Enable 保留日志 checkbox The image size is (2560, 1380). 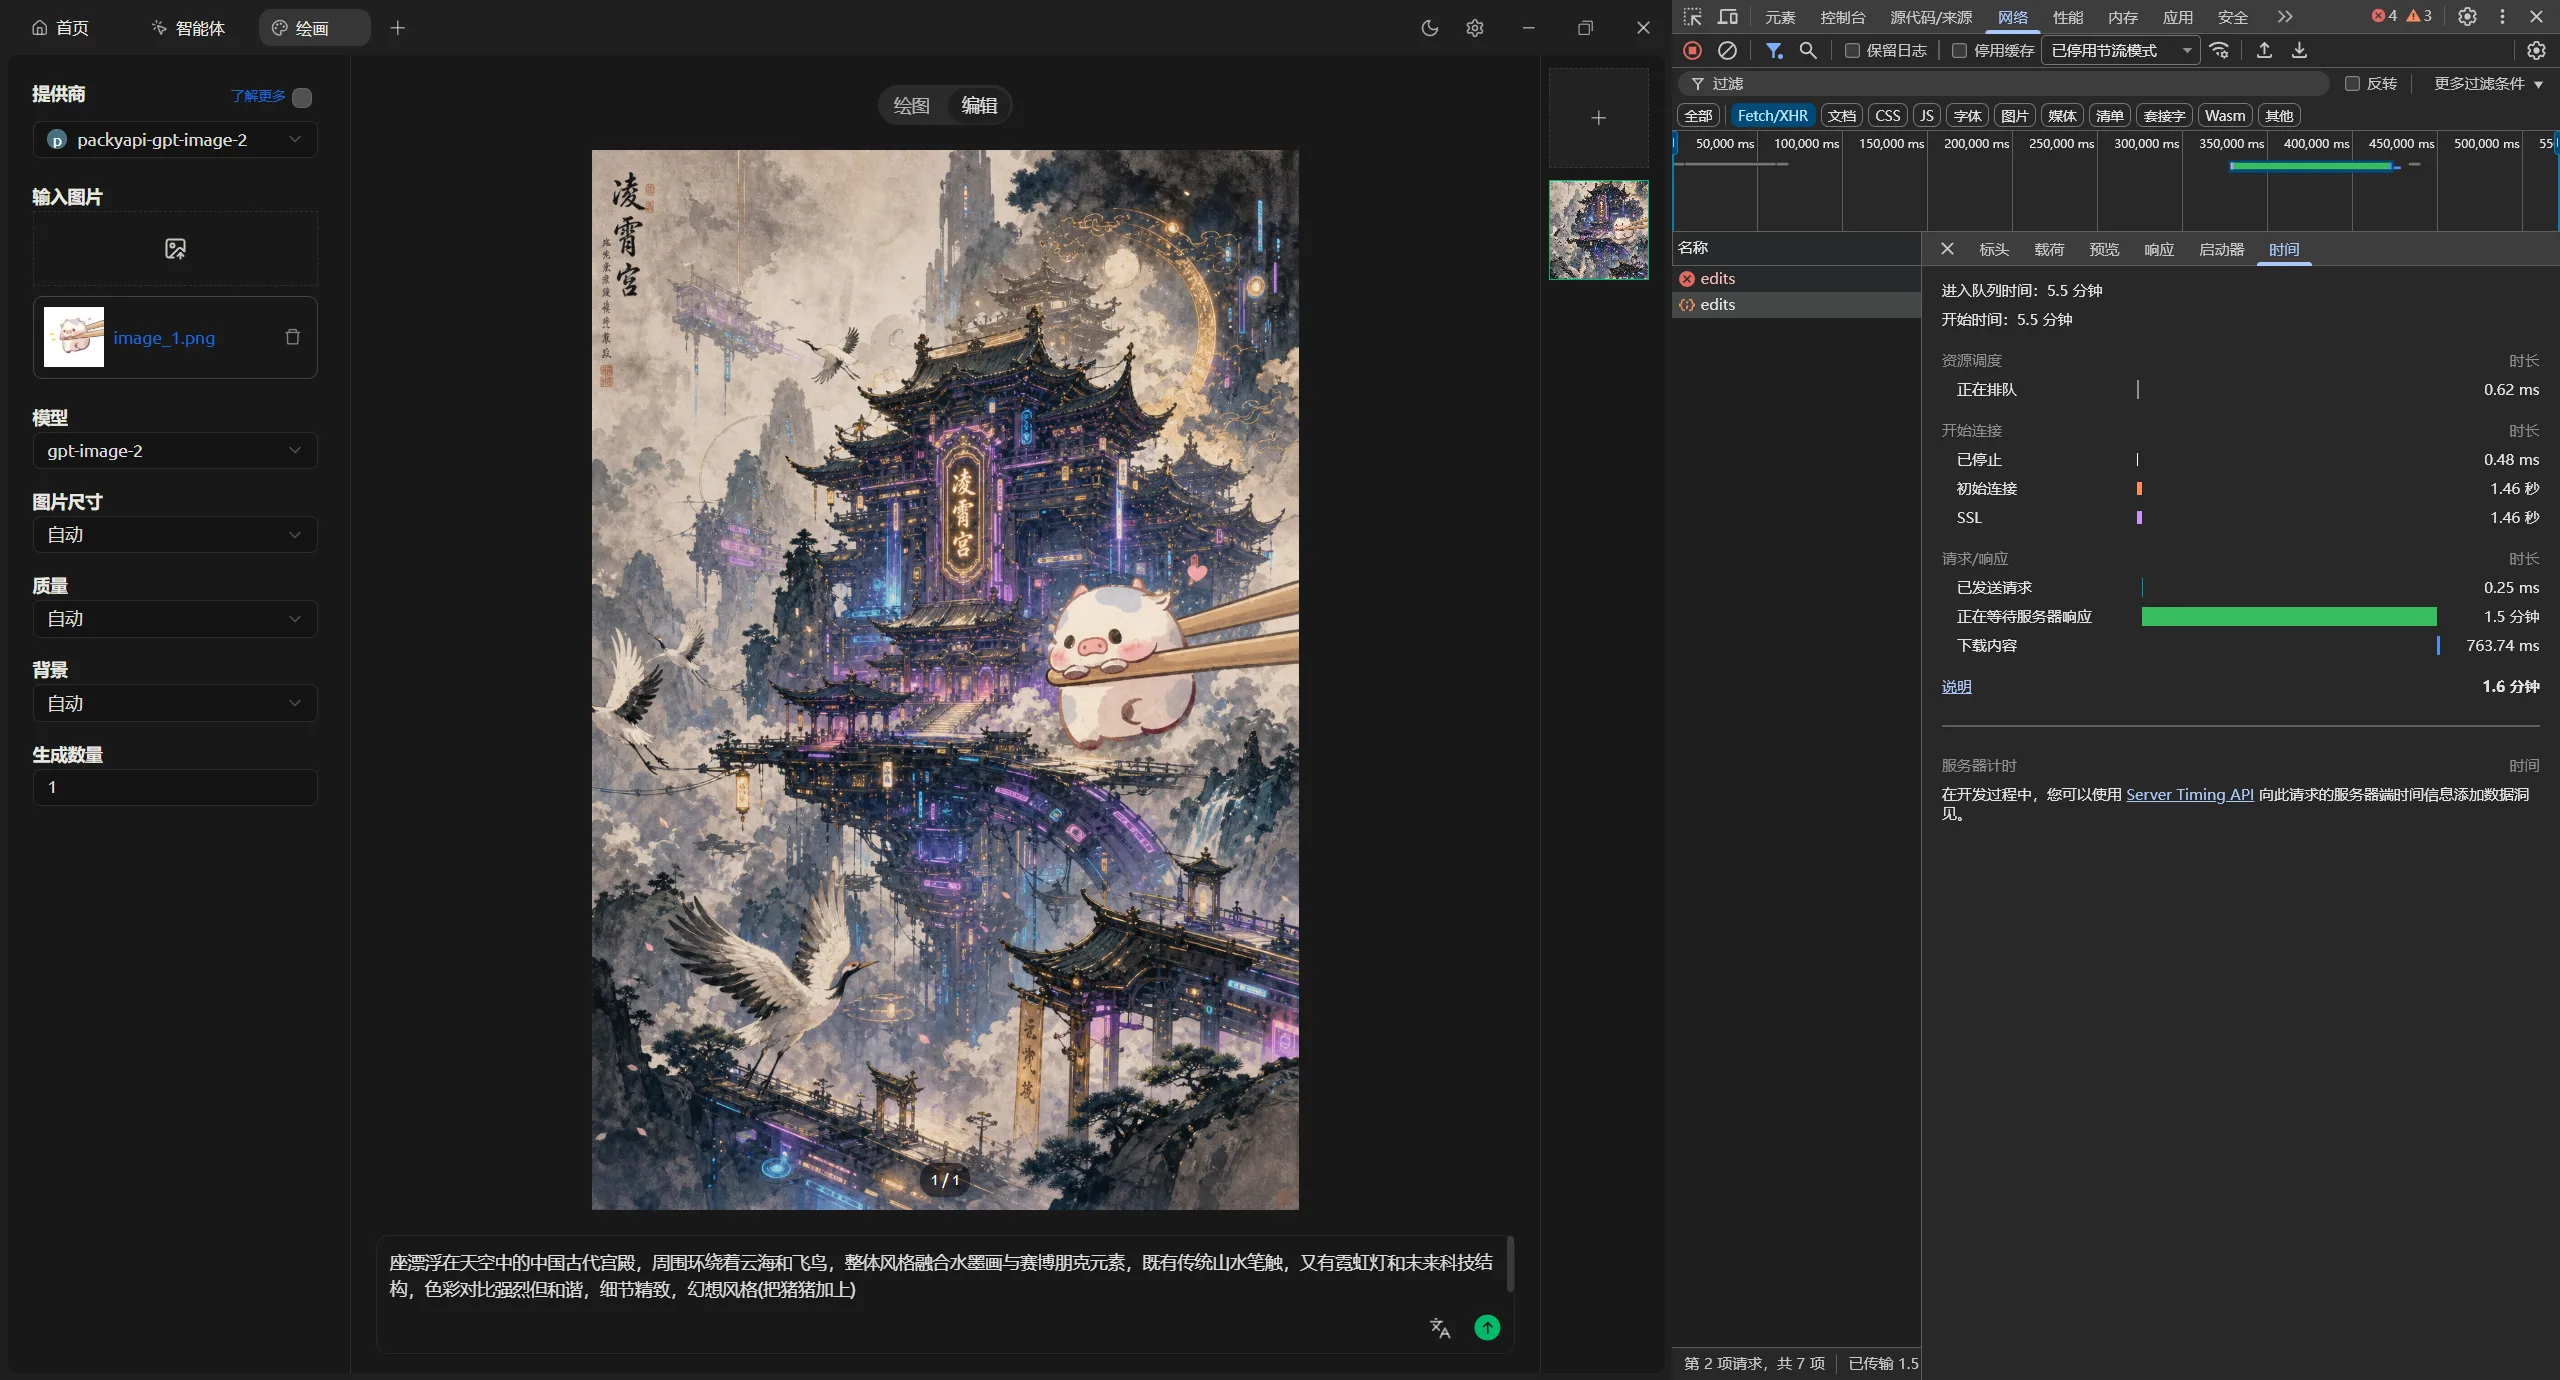[1852, 51]
